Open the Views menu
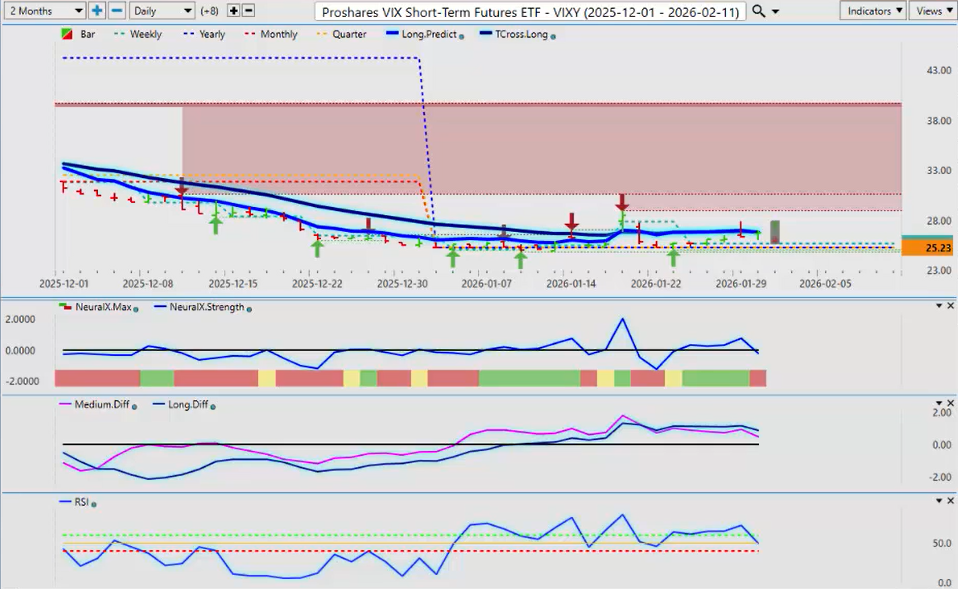Viewport: 958px width, 589px height. coord(932,10)
